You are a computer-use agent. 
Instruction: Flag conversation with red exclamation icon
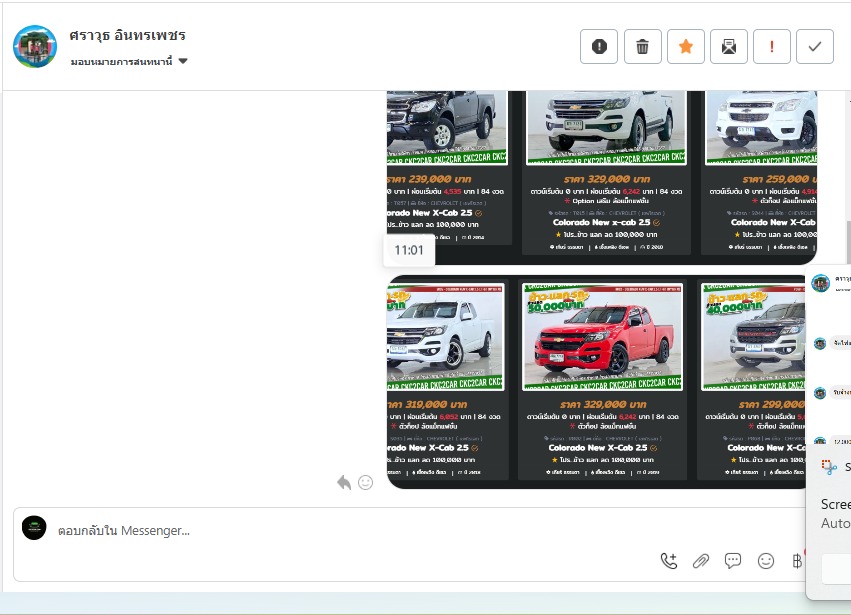[x=772, y=46]
